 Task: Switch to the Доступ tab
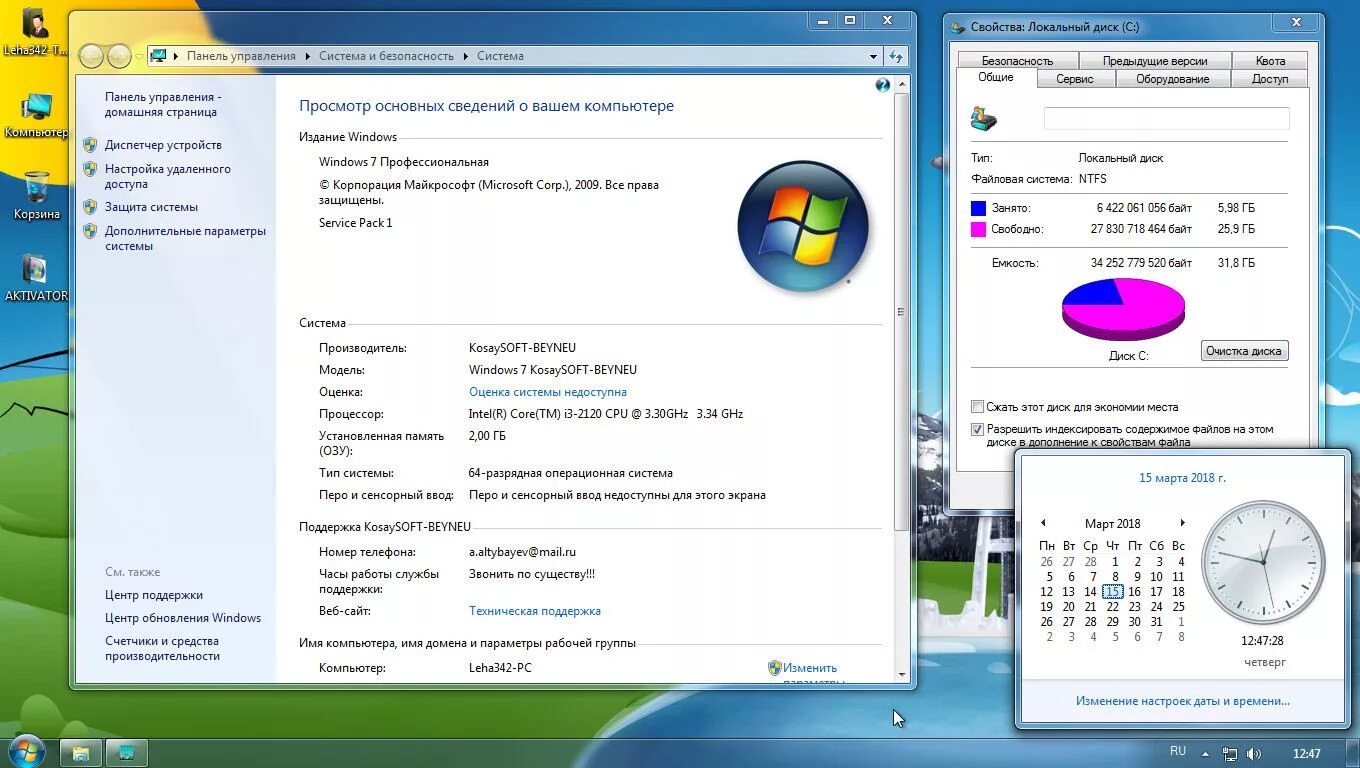coord(1270,79)
